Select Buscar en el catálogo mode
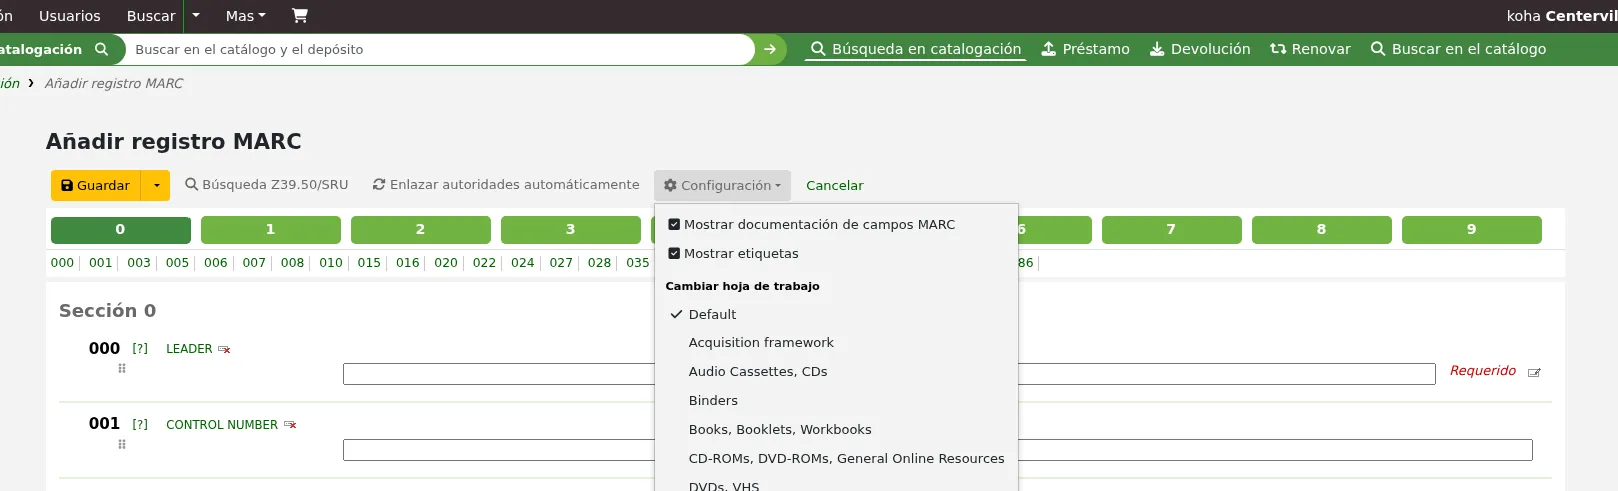Viewport: 1618px width, 491px height. [x=1458, y=49]
